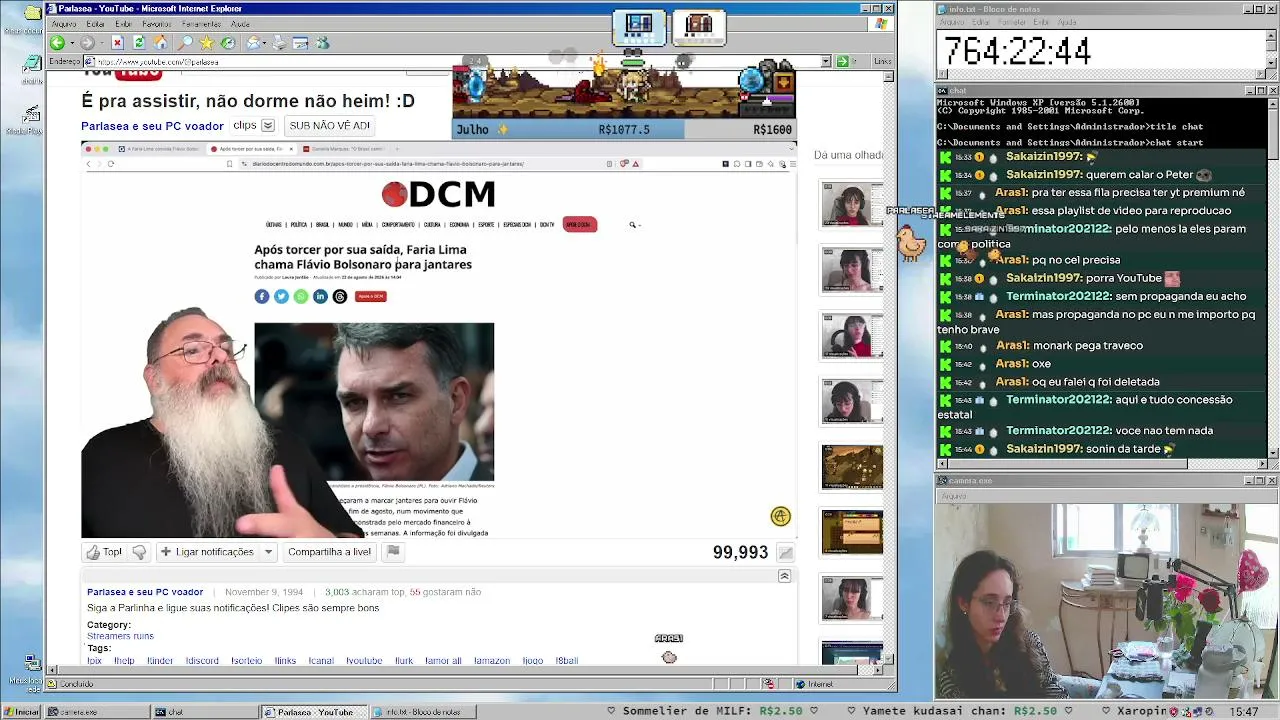Screen dimensions: 1280x720
Task: Open the Ligar notificações dropdown arrow
Action: click(x=268, y=552)
